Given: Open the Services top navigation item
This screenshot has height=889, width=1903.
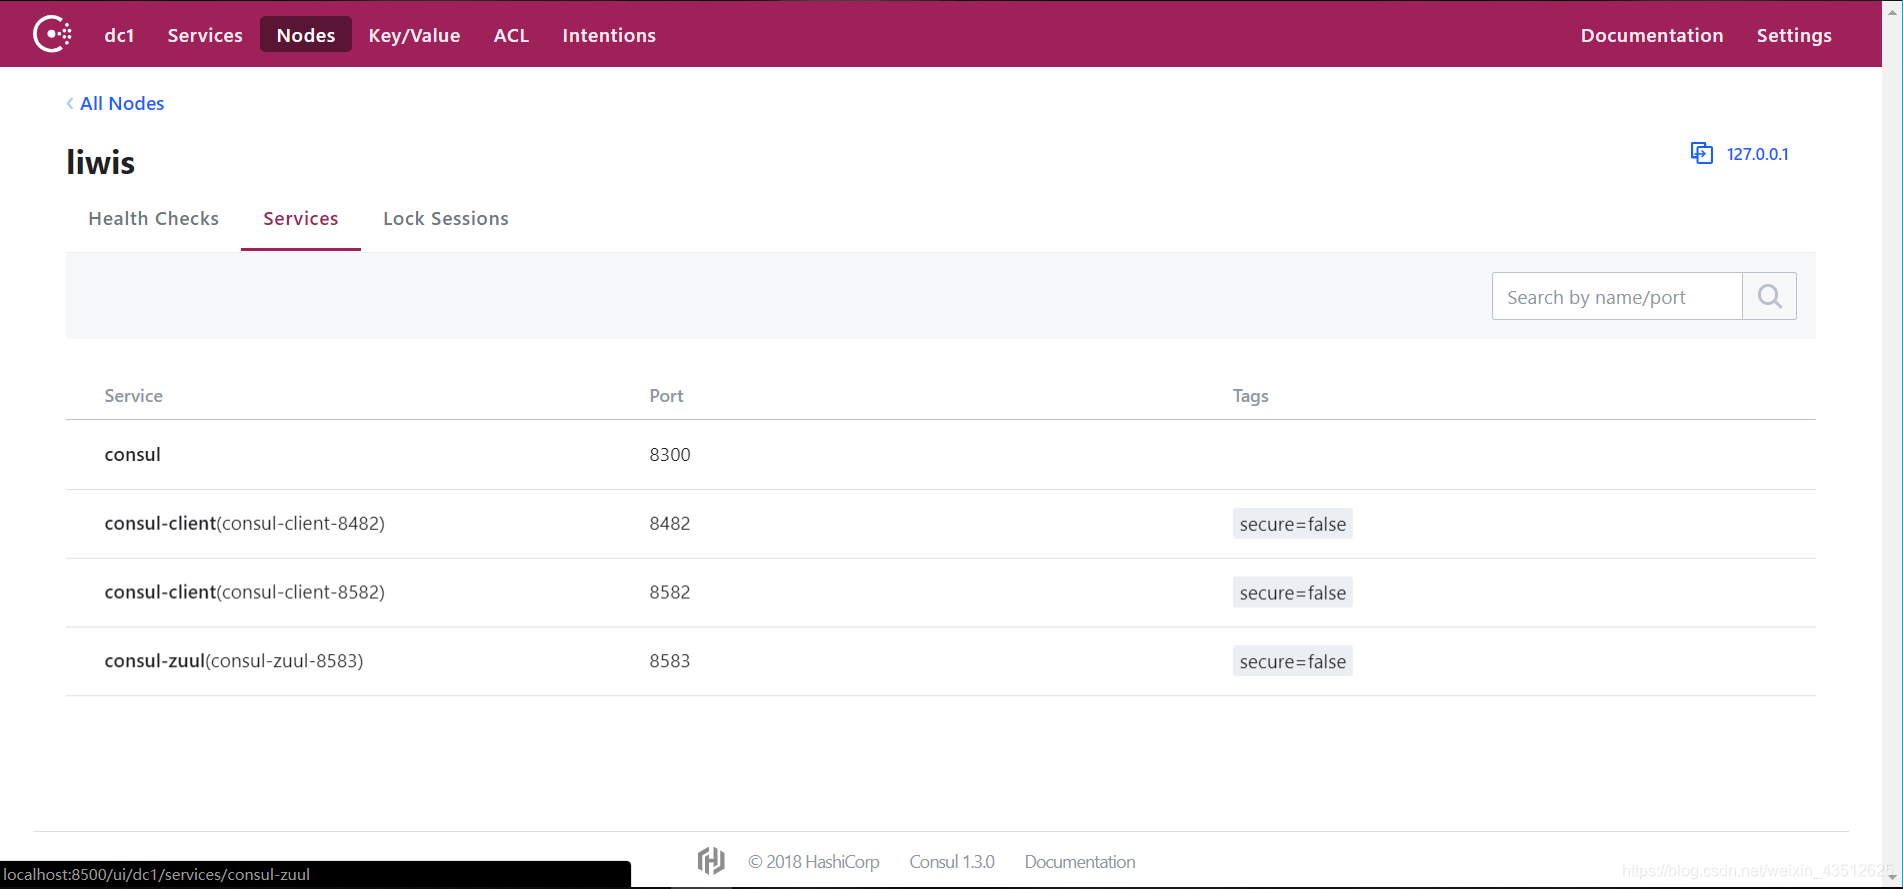Looking at the screenshot, I should (x=205, y=35).
